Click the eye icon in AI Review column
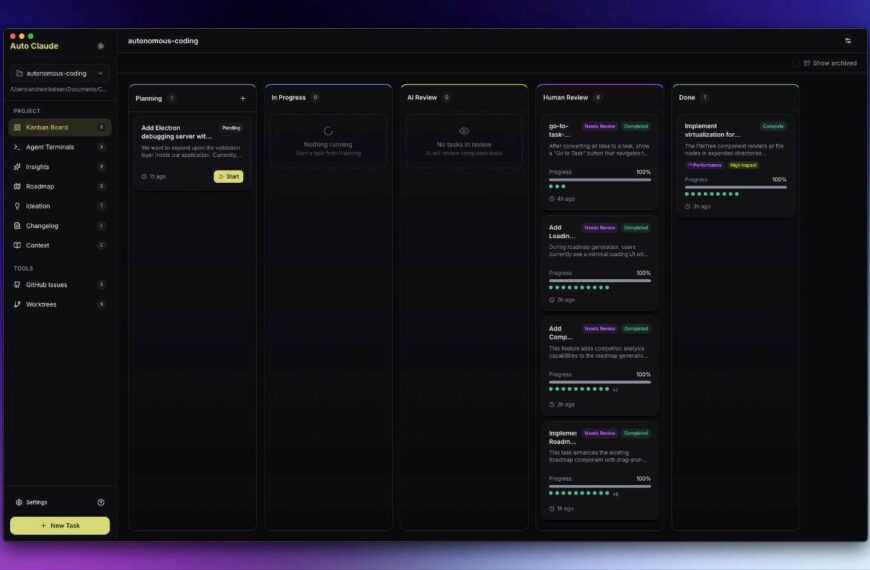This screenshot has width=870, height=570. (x=464, y=131)
